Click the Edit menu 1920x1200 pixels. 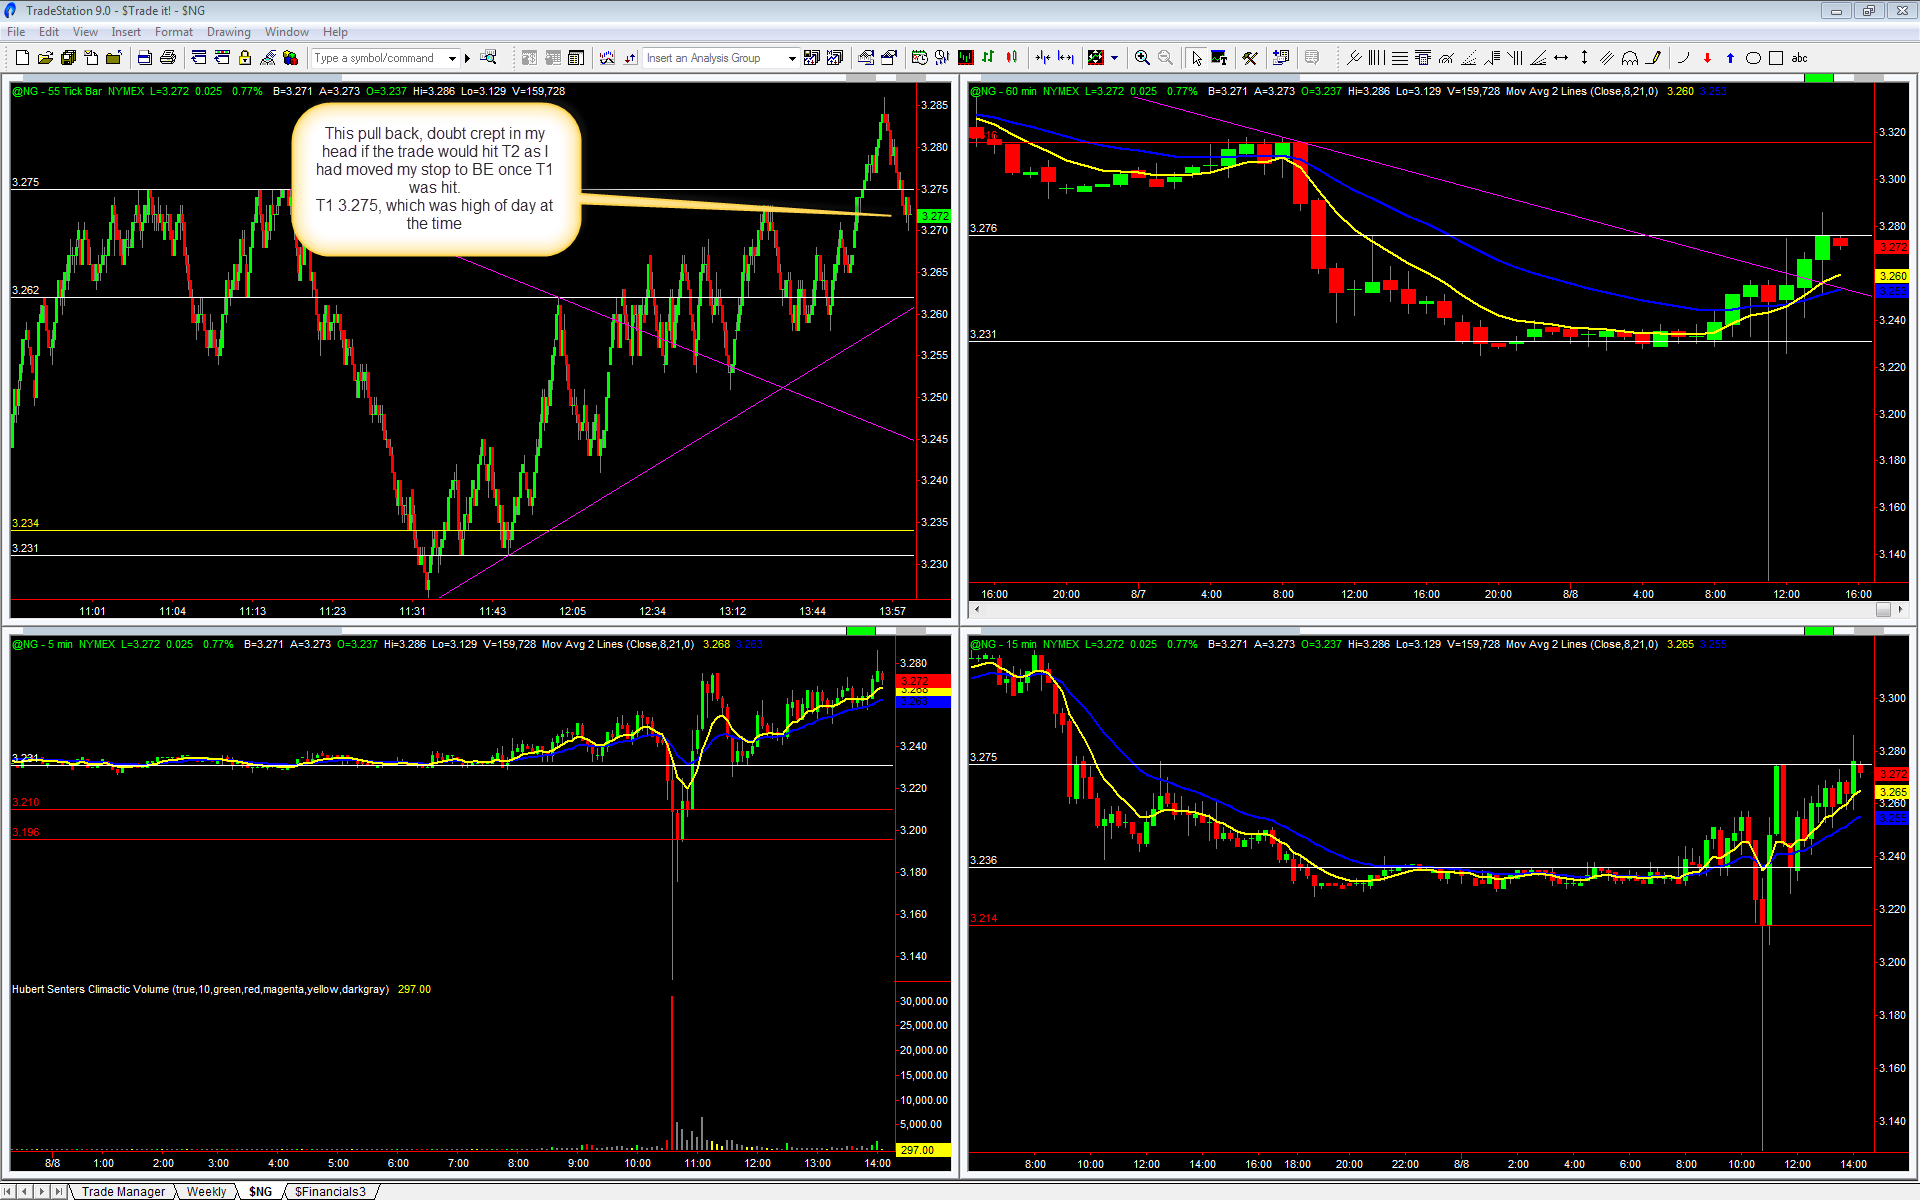49,32
